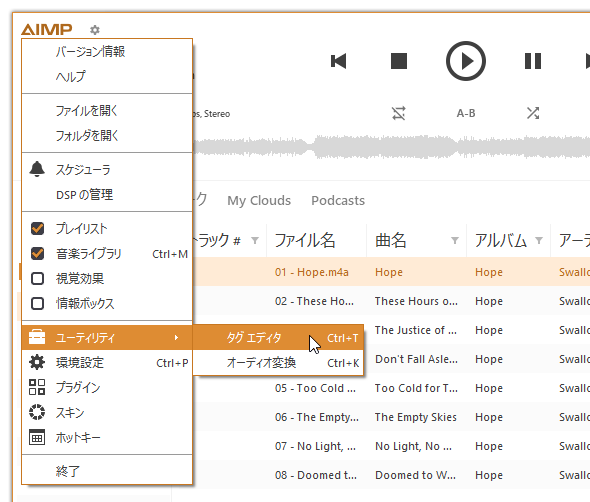Image resolution: width=590 pixels, height=502 pixels.
Task: Enable the 視覚効果 checkbox
Action: [37, 278]
